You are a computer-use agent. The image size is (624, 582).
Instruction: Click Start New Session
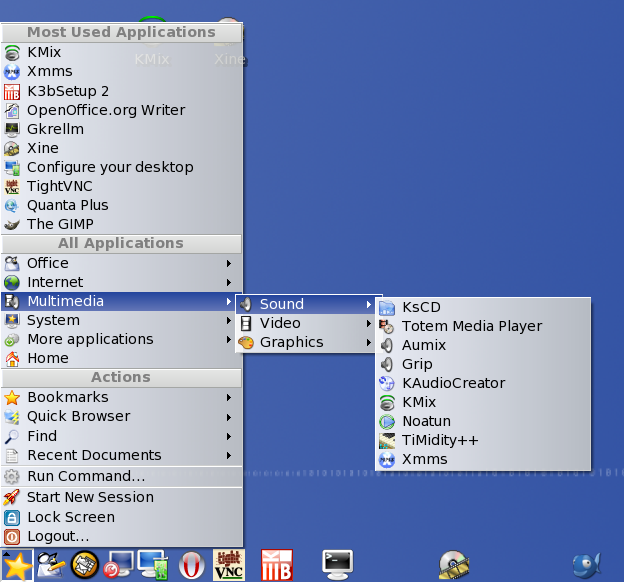[x=121, y=497]
